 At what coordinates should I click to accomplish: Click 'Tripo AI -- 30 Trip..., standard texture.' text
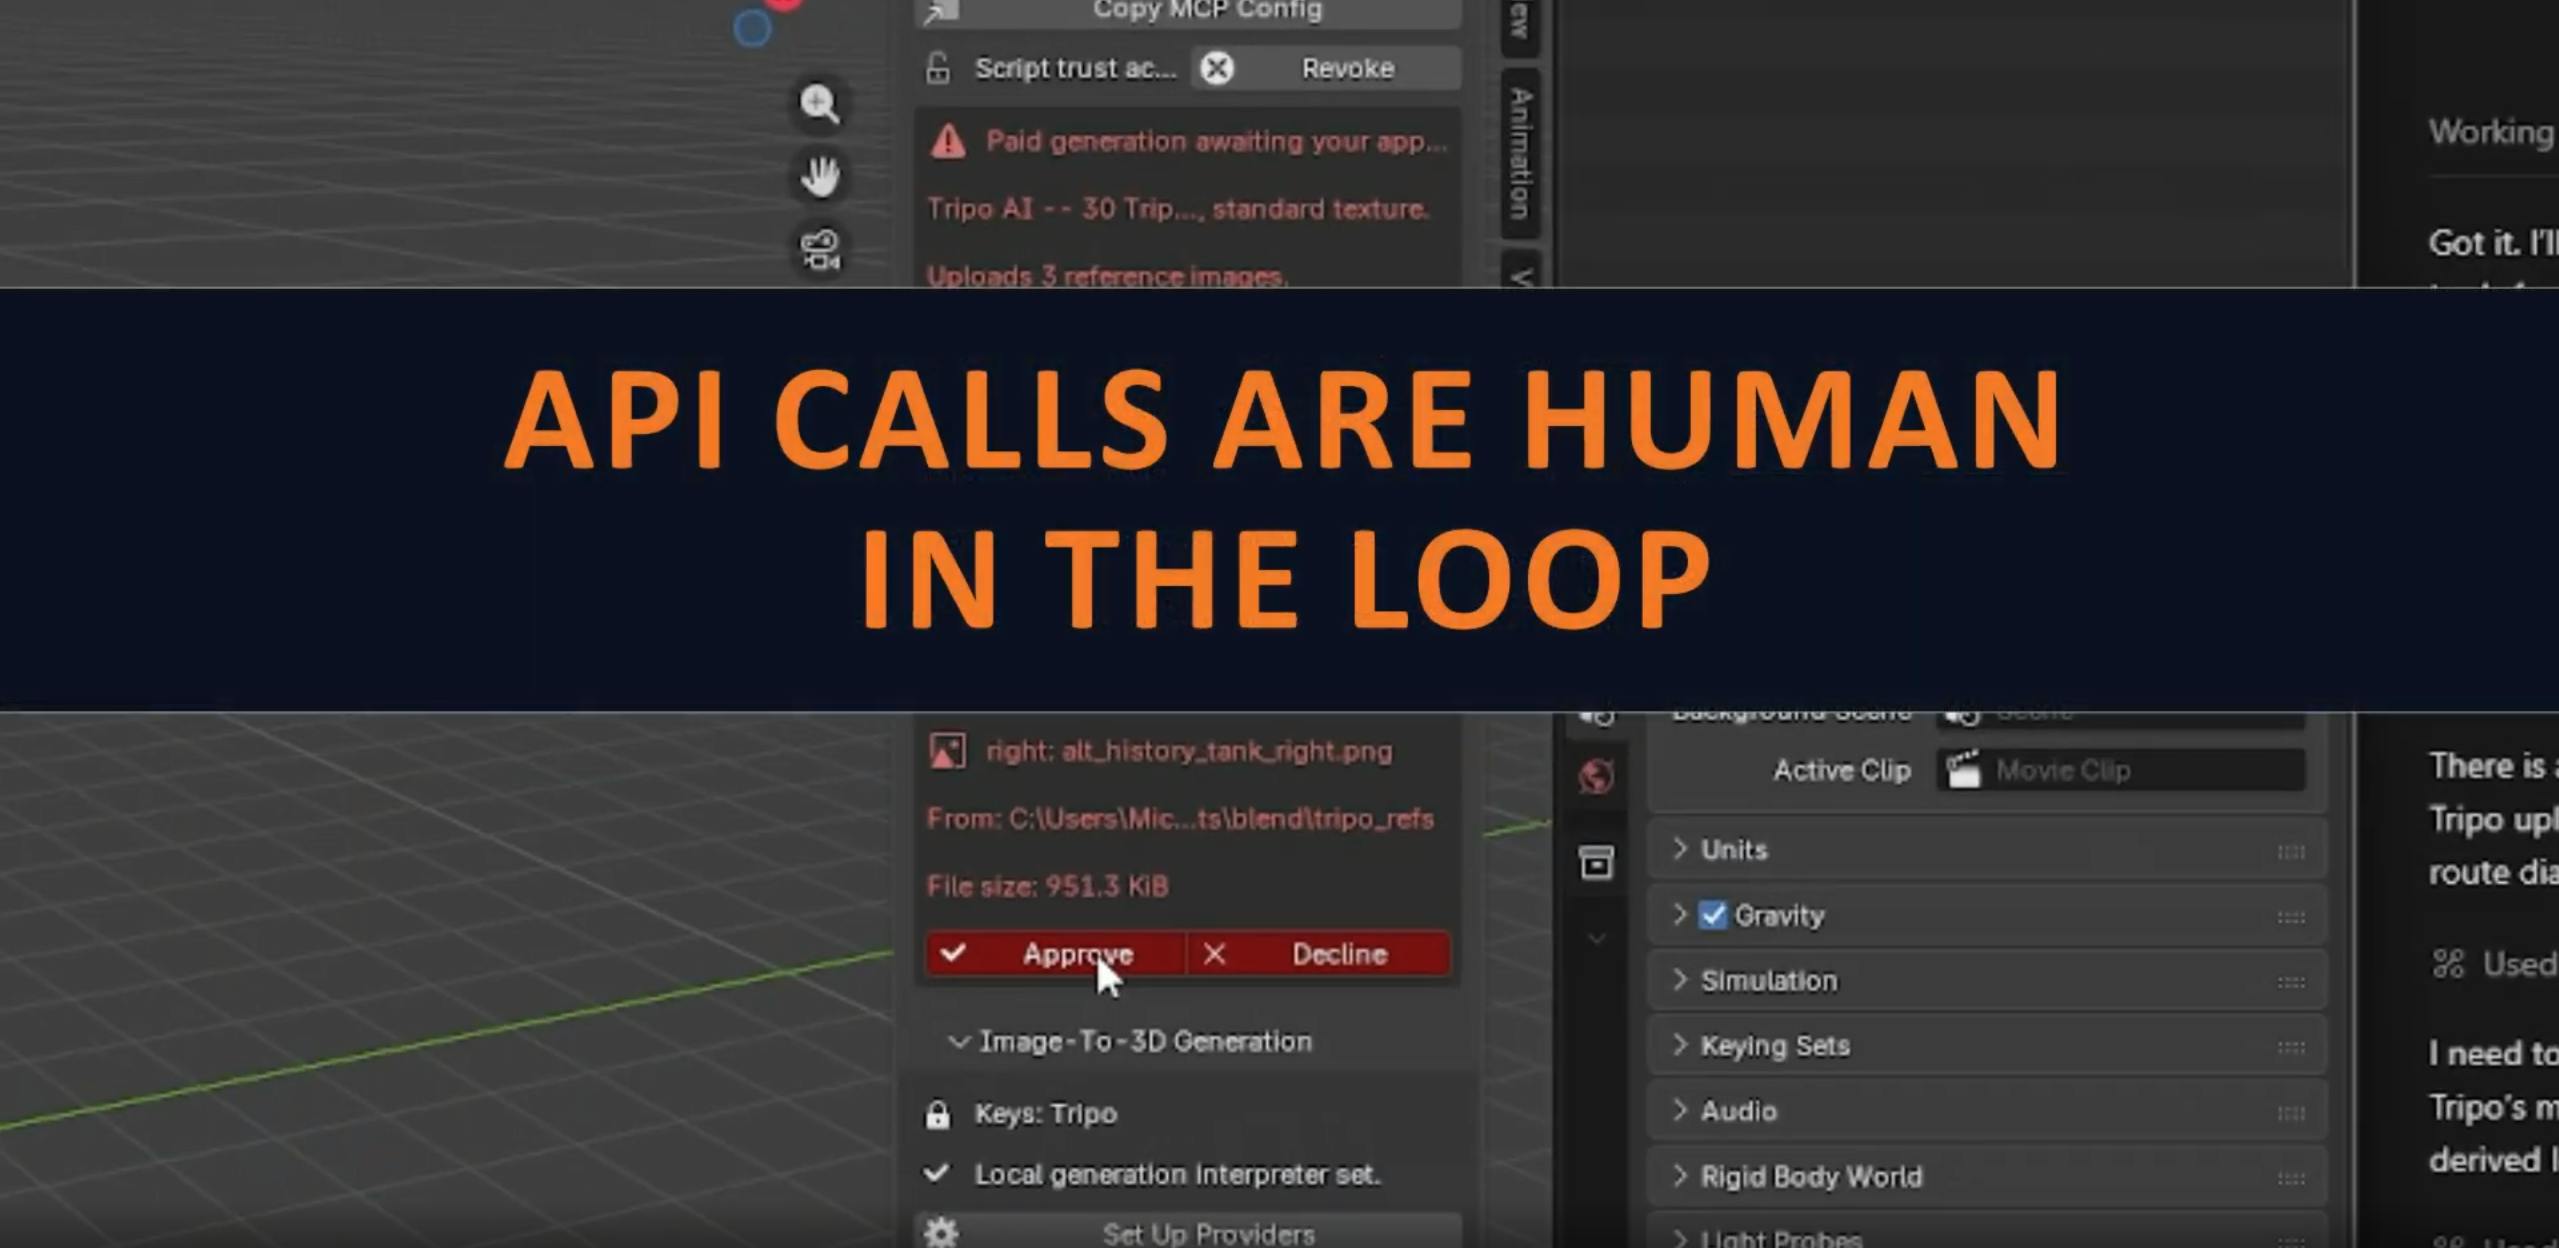[1178, 209]
